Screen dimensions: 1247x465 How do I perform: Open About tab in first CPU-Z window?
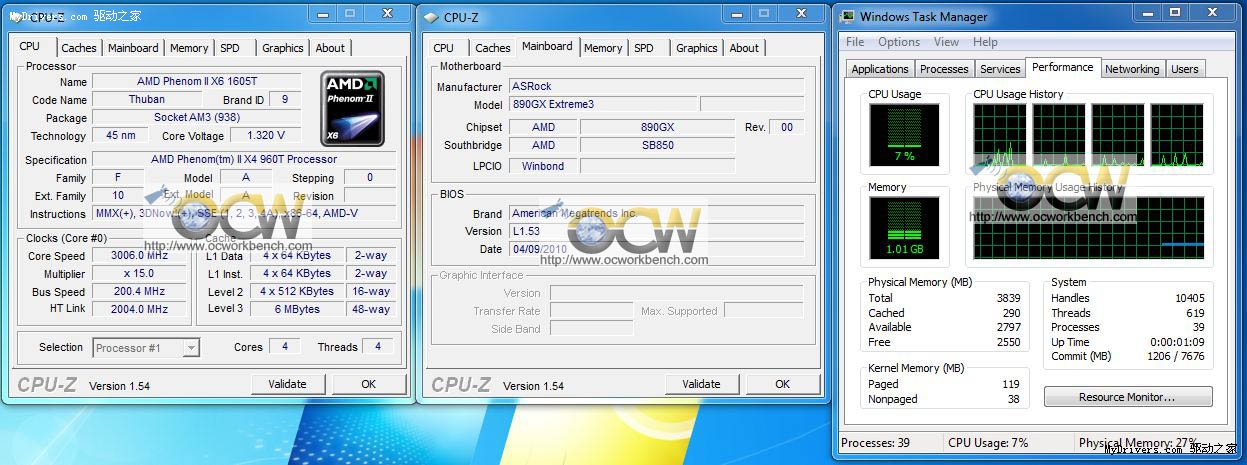click(x=330, y=48)
